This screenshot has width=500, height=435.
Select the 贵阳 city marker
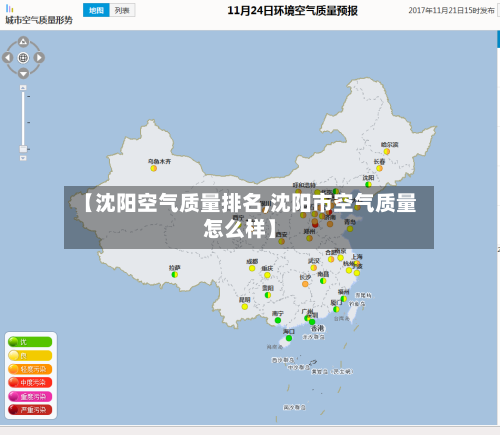268,295
